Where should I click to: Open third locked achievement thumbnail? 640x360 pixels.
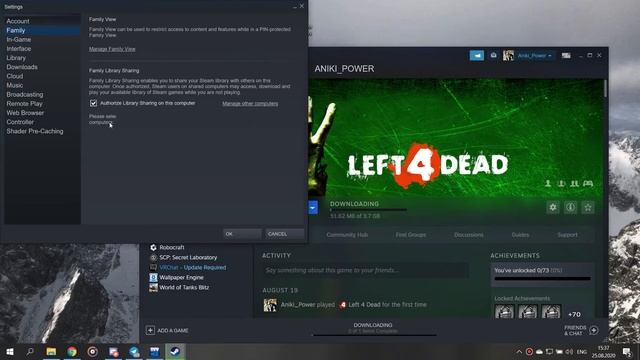tap(551, 312)
